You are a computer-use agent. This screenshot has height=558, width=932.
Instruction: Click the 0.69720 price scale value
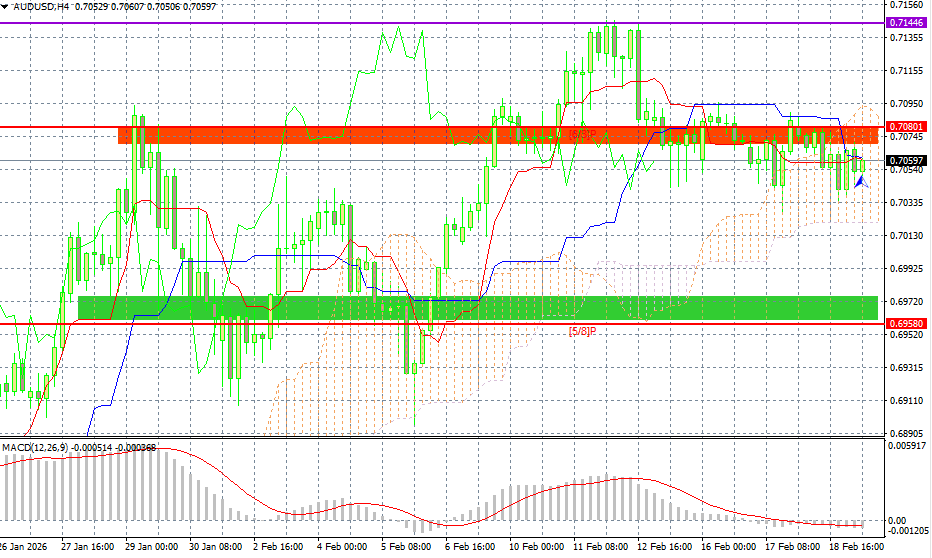[906, 301]
